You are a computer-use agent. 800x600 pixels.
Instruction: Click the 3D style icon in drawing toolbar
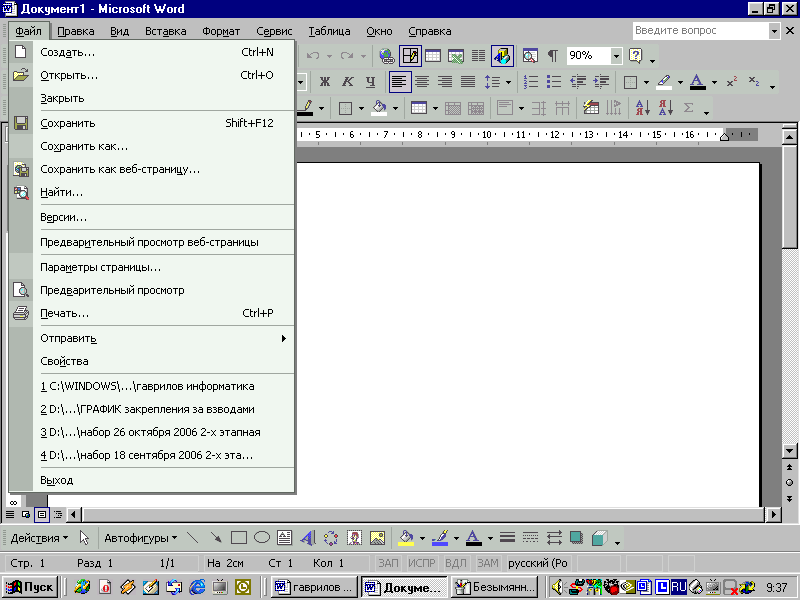[599, 538]
